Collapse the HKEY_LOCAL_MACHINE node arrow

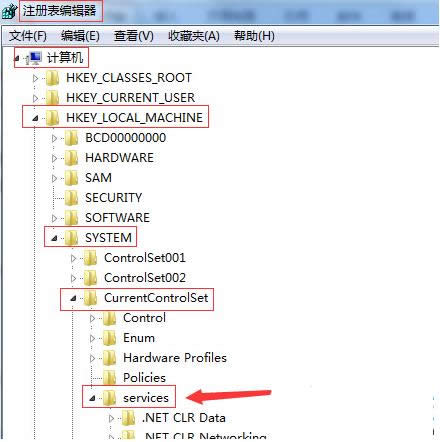(35, 118)
